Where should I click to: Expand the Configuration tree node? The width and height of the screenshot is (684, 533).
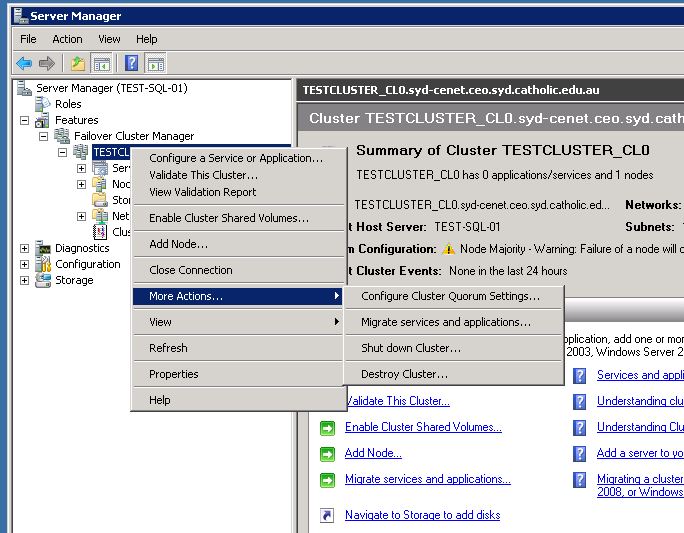(x=24, y=264)
